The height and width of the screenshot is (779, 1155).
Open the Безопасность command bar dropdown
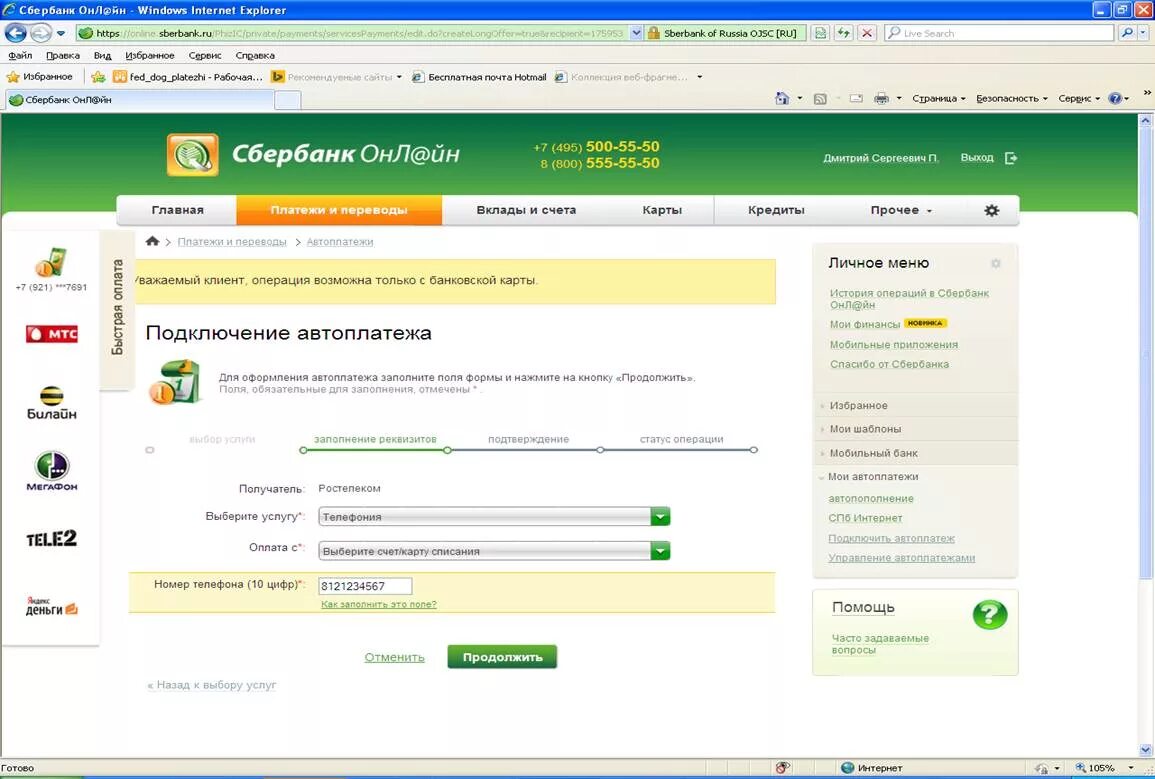(1011, 99)
